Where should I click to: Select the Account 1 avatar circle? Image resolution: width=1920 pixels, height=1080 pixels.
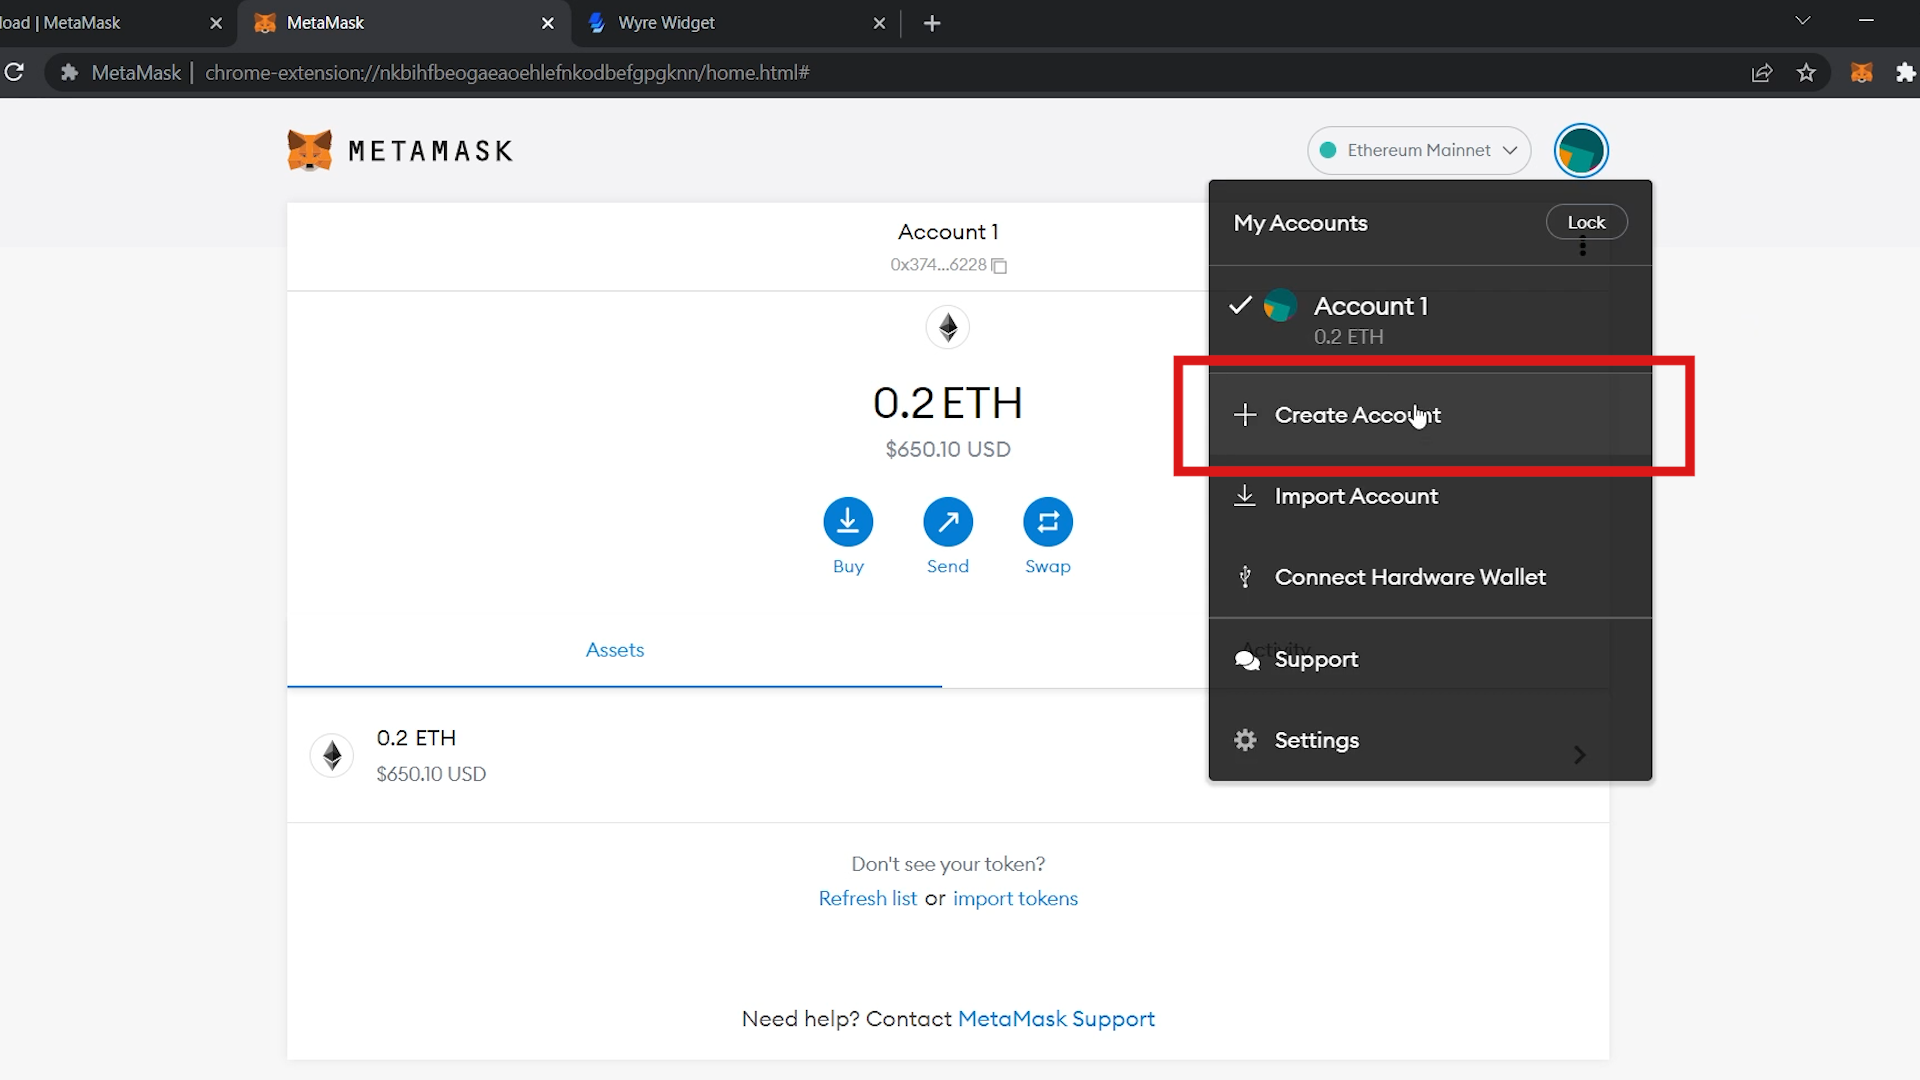click(1279, 306)
